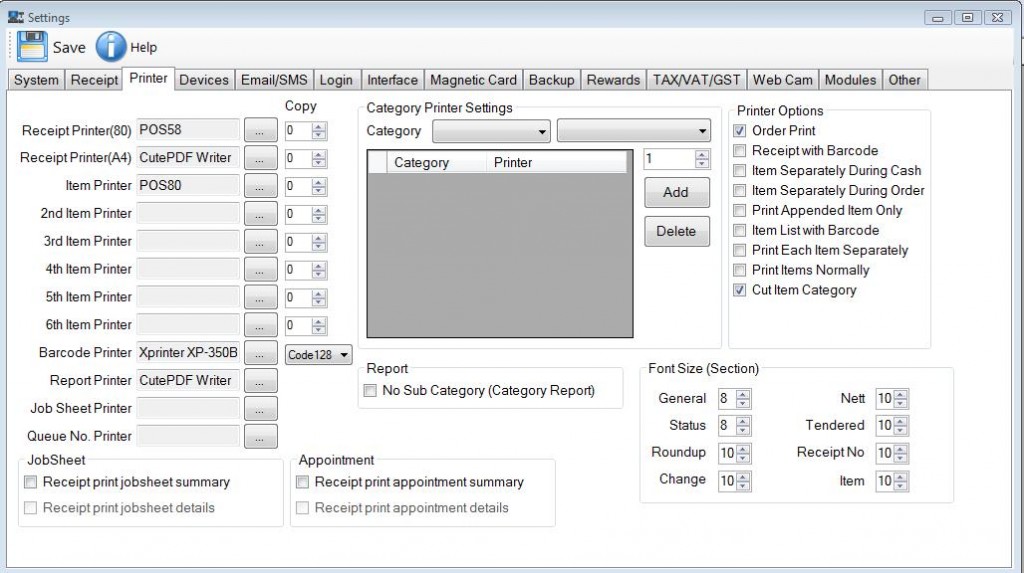Click the Receipt No font size stepper

point(901,453)
